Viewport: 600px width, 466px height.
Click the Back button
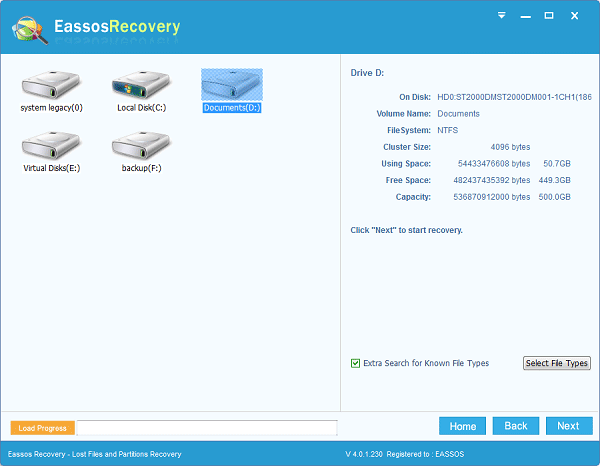(x=516, y=426)
